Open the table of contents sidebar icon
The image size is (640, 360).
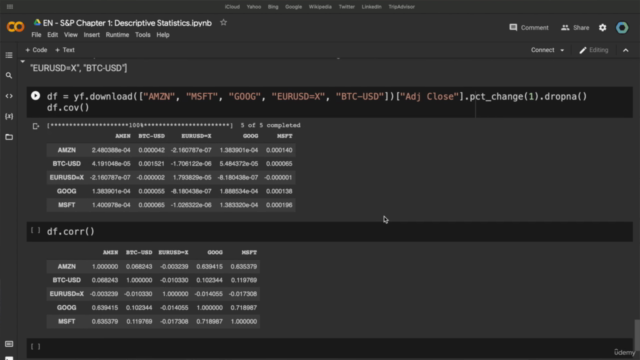click(9, 55)
